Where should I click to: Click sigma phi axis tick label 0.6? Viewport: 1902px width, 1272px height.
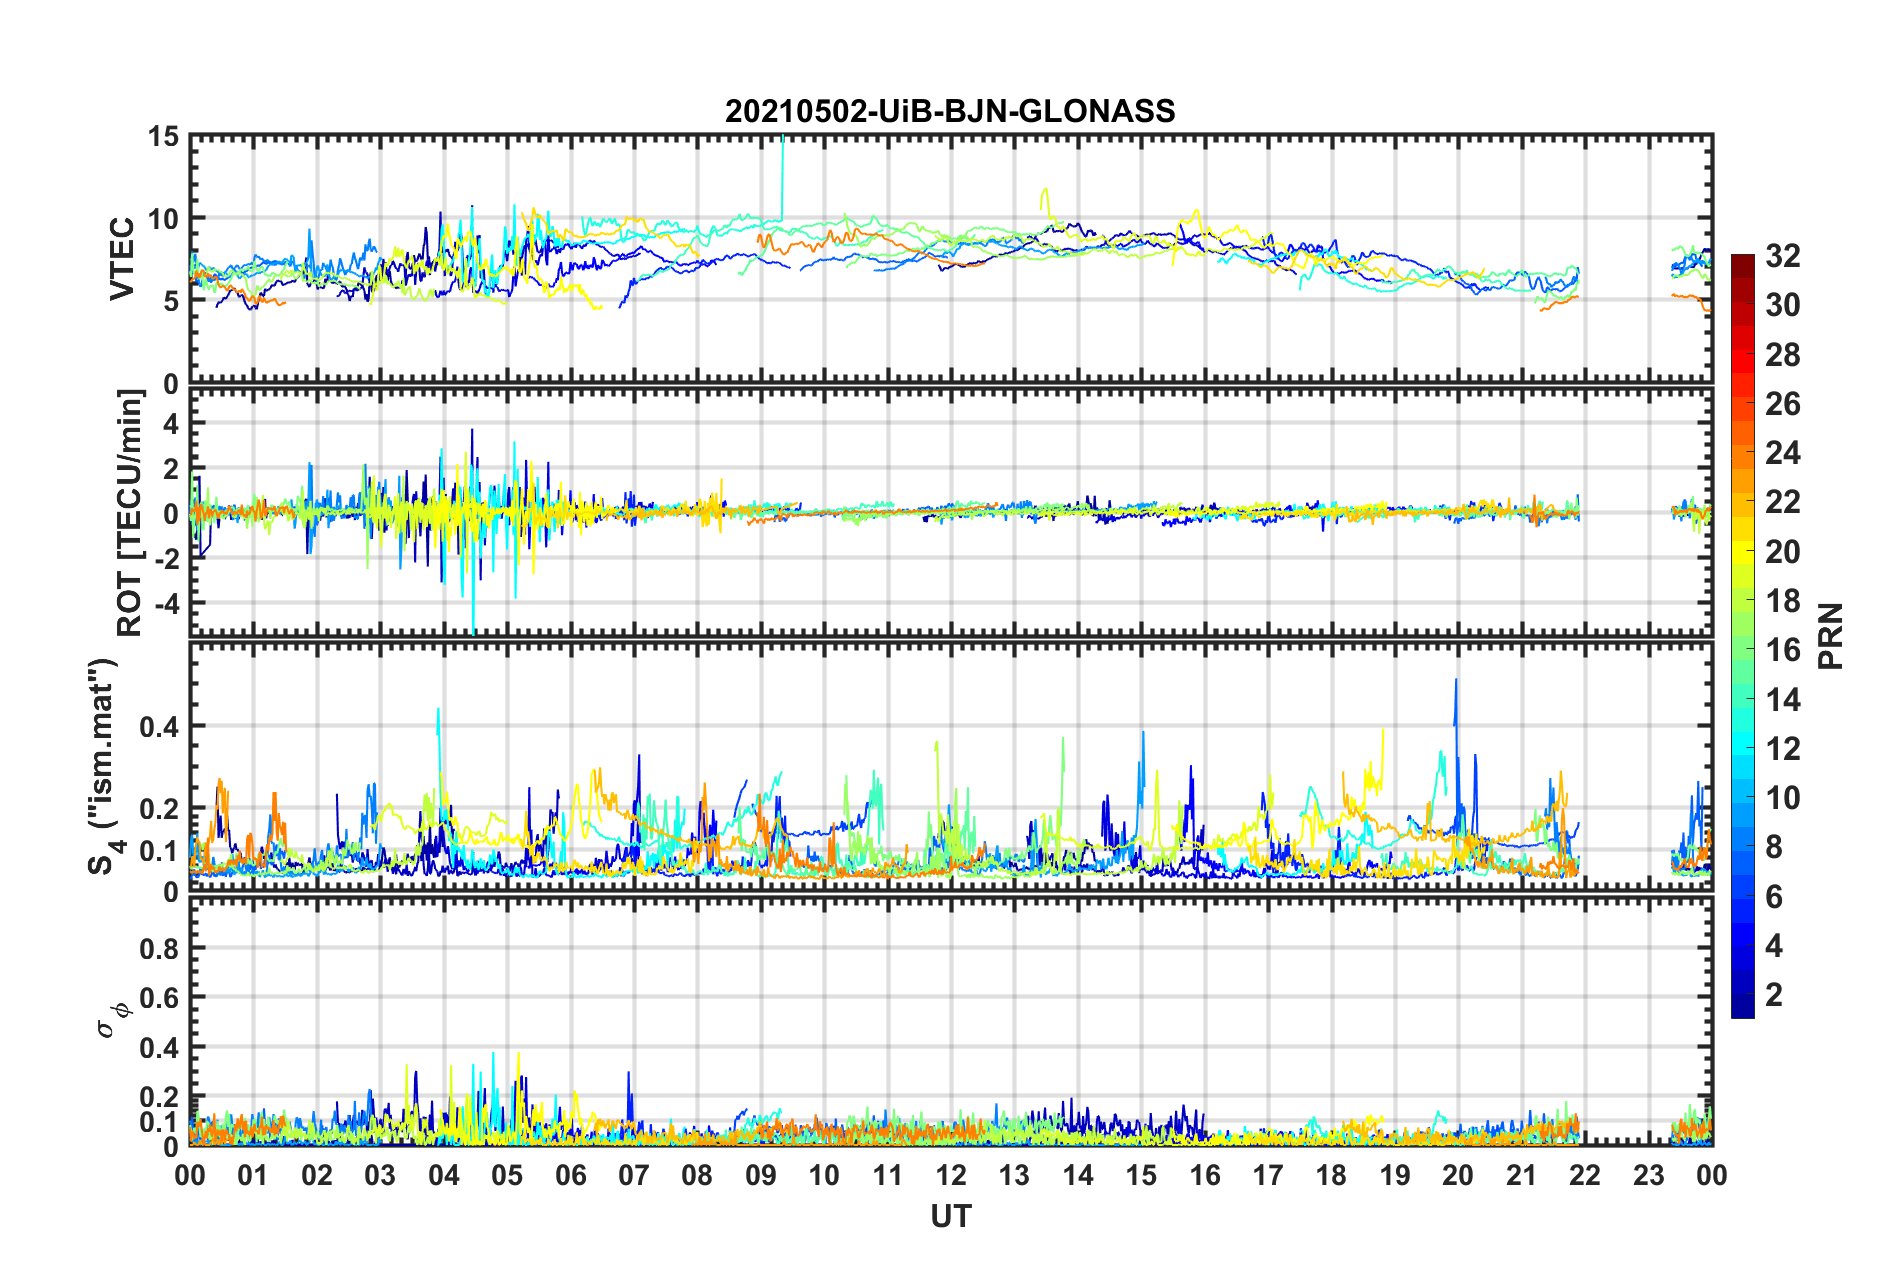159,997
